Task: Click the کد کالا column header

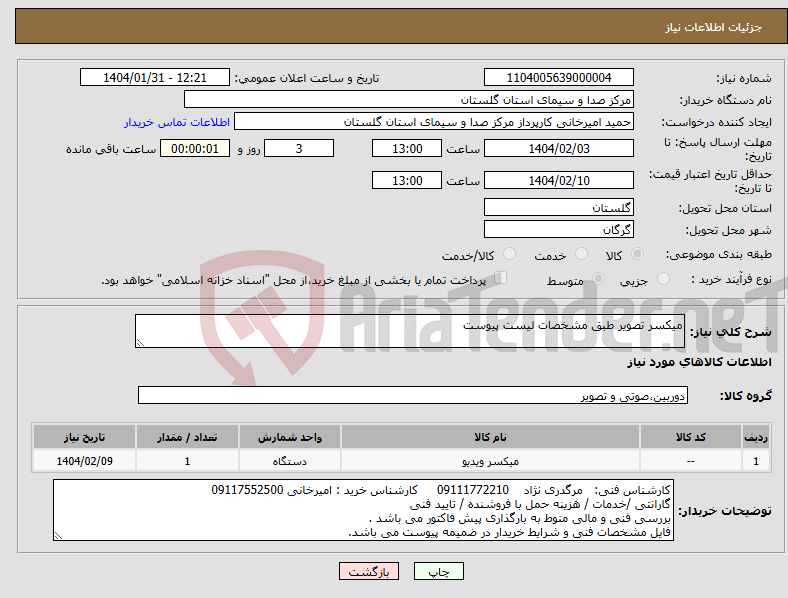Action: (691, 437)
